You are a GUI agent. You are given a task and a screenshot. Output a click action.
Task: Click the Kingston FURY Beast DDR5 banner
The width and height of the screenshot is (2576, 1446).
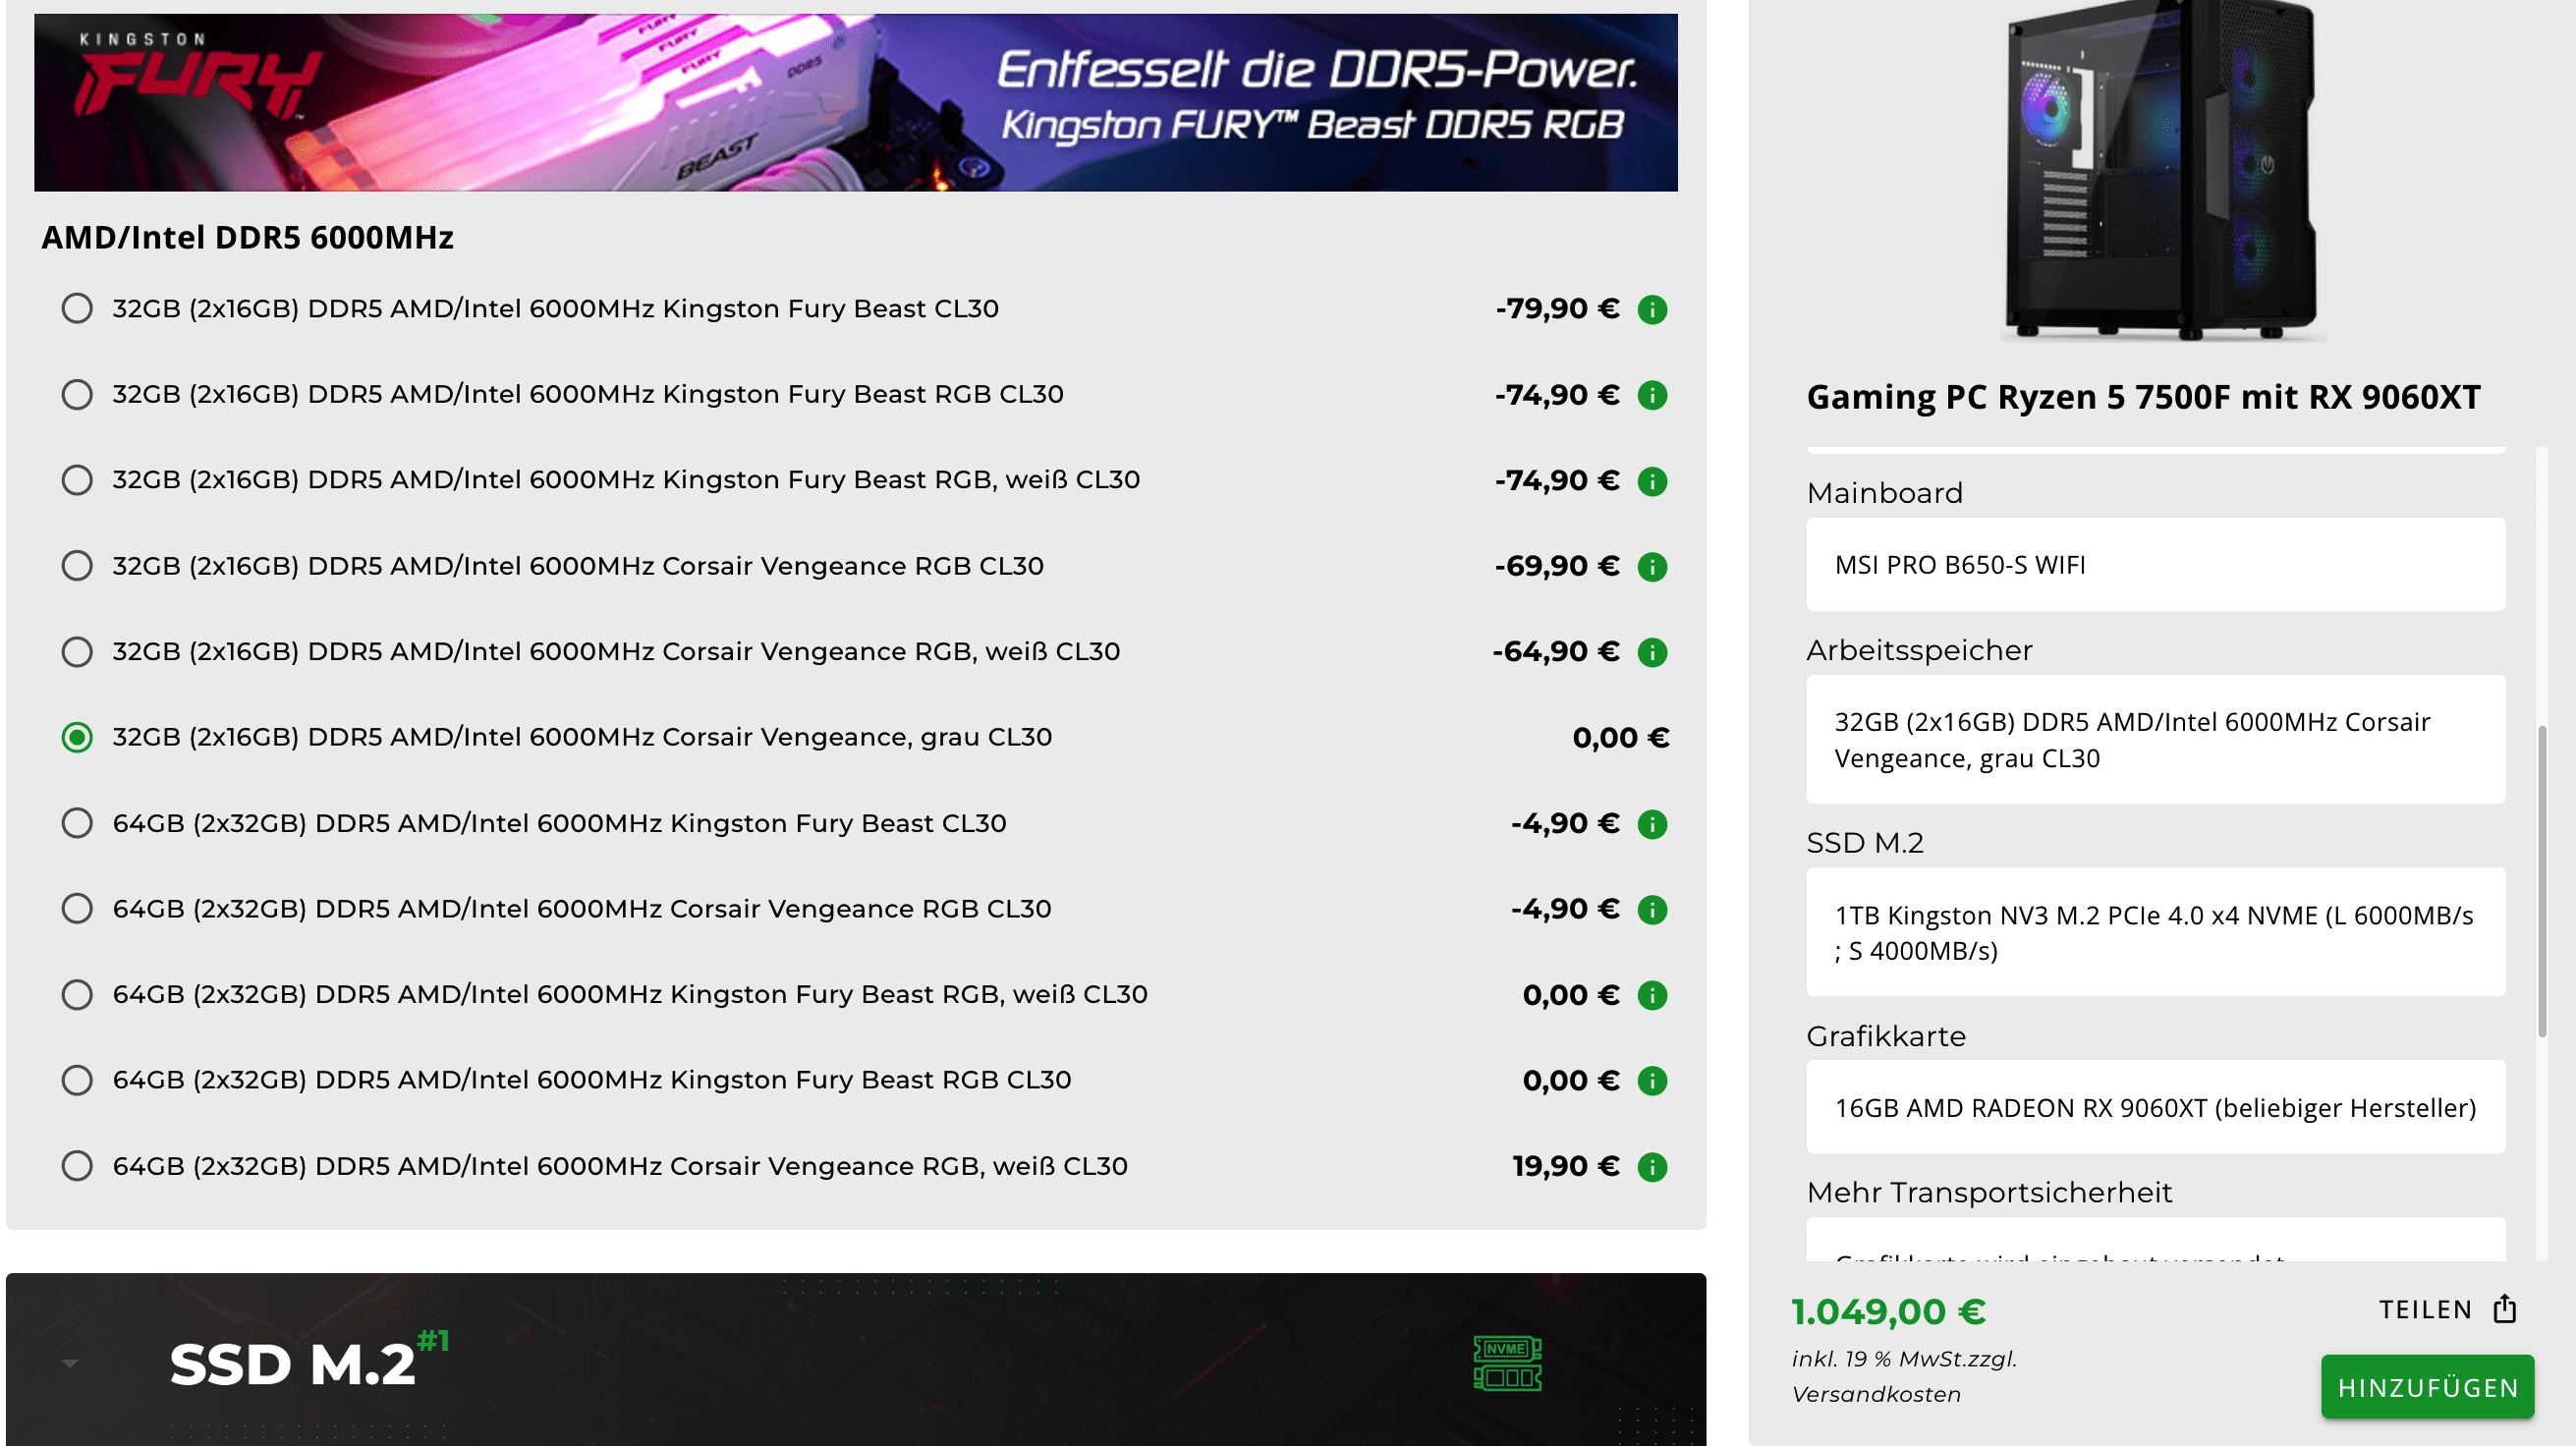pos(855,102)
